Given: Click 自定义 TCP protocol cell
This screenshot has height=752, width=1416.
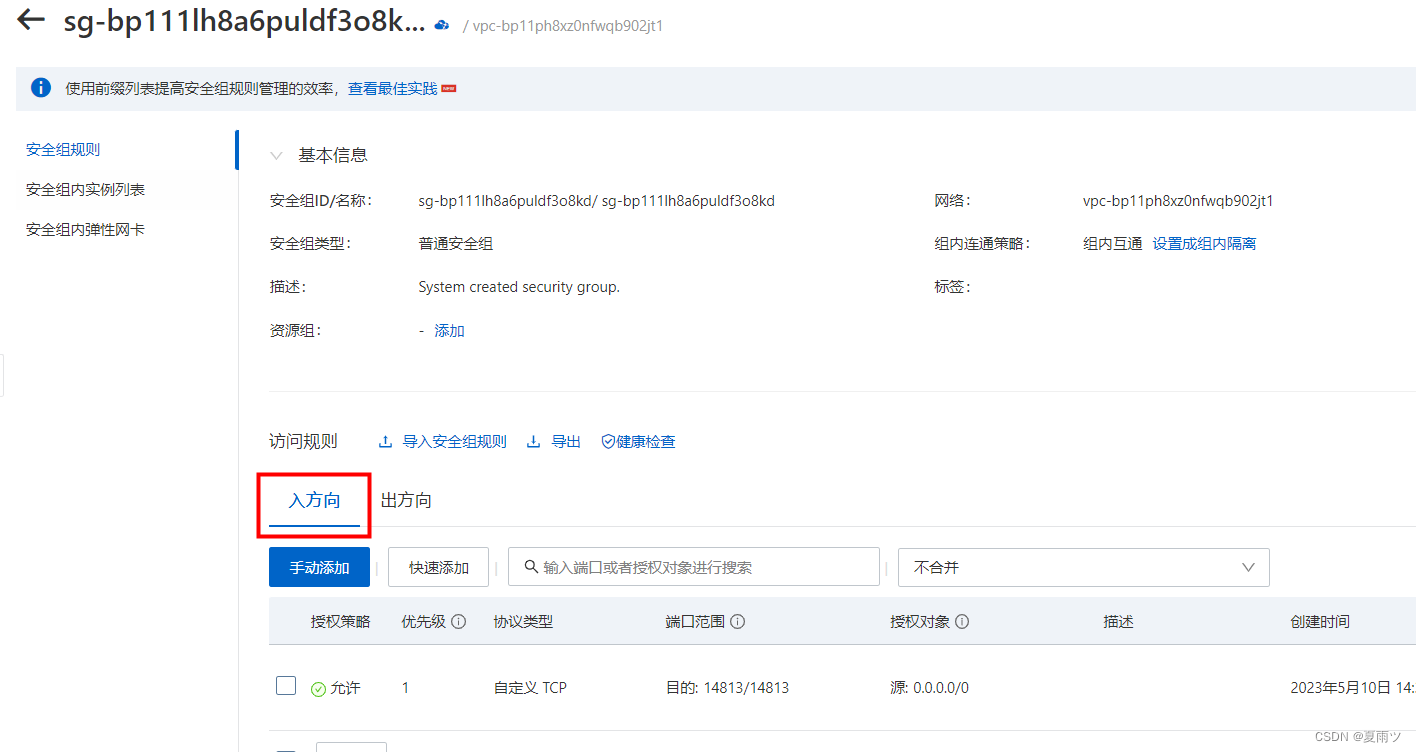Looking at the screenshot, I should 530,688.
